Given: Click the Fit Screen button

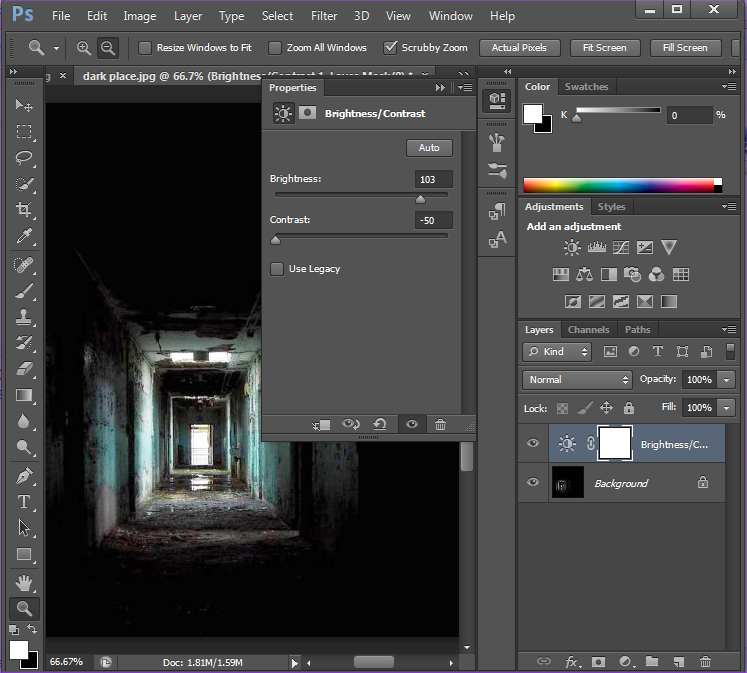Looking at the screenshot, I should (604, 48).
